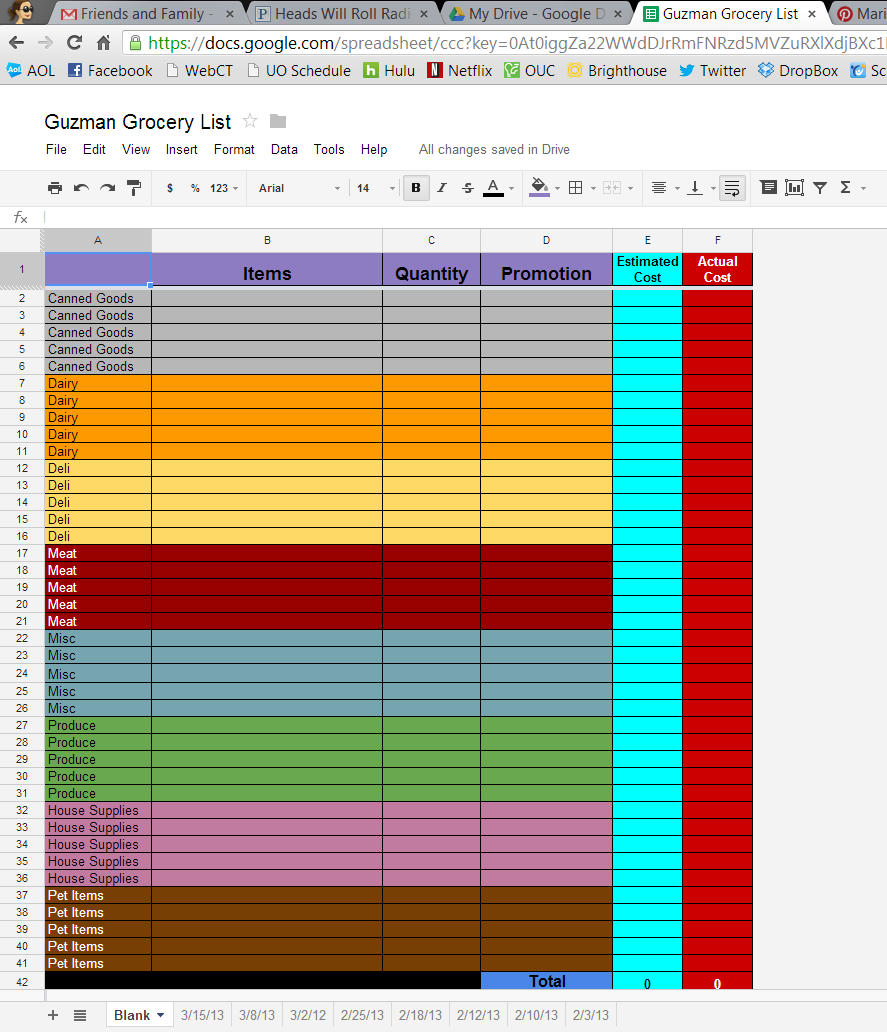Click the formula bar input field

(461, 217)
